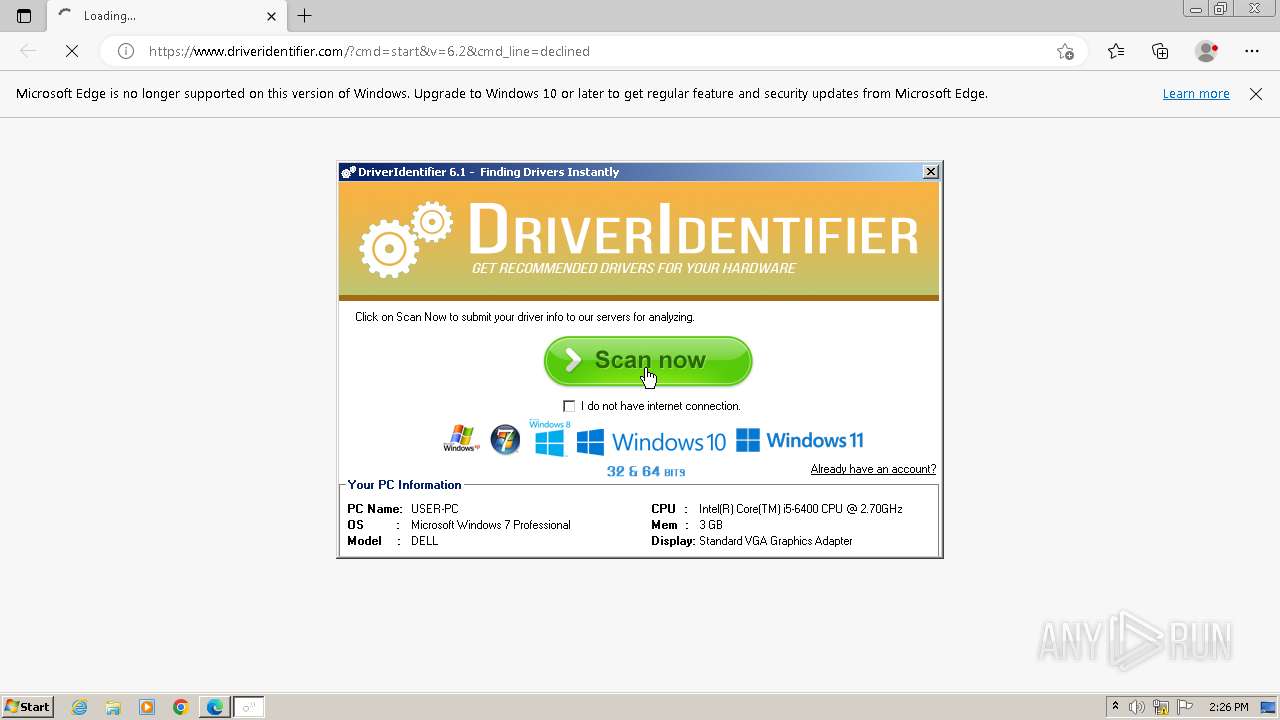Click the '32 & 64 BITS' text
This screenshot has width=1280, height=720.
click(x=646, y=471)
